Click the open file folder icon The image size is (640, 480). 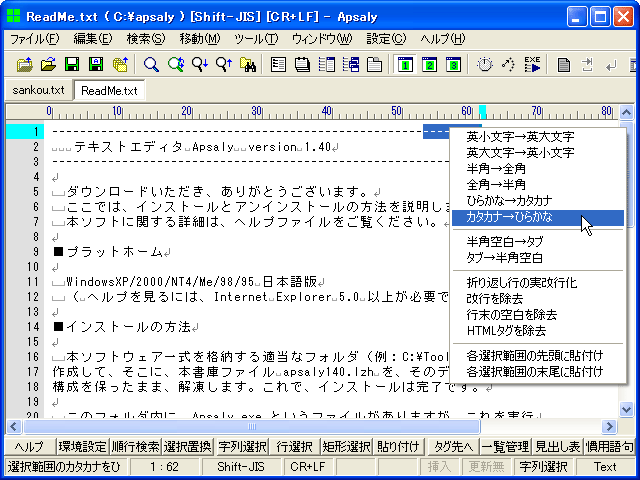point(47,65)
